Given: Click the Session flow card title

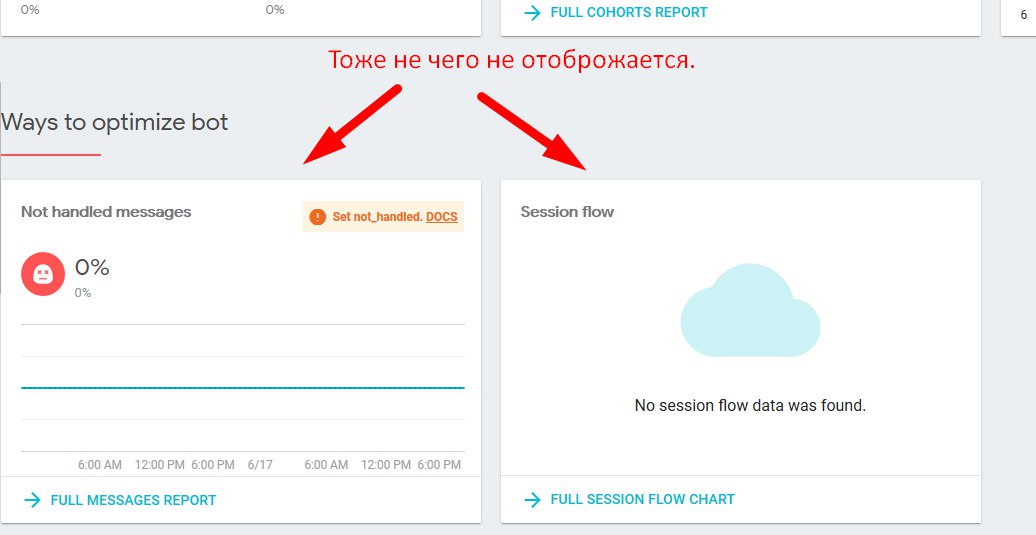Looking at the screenshot, I should [567, 212].
